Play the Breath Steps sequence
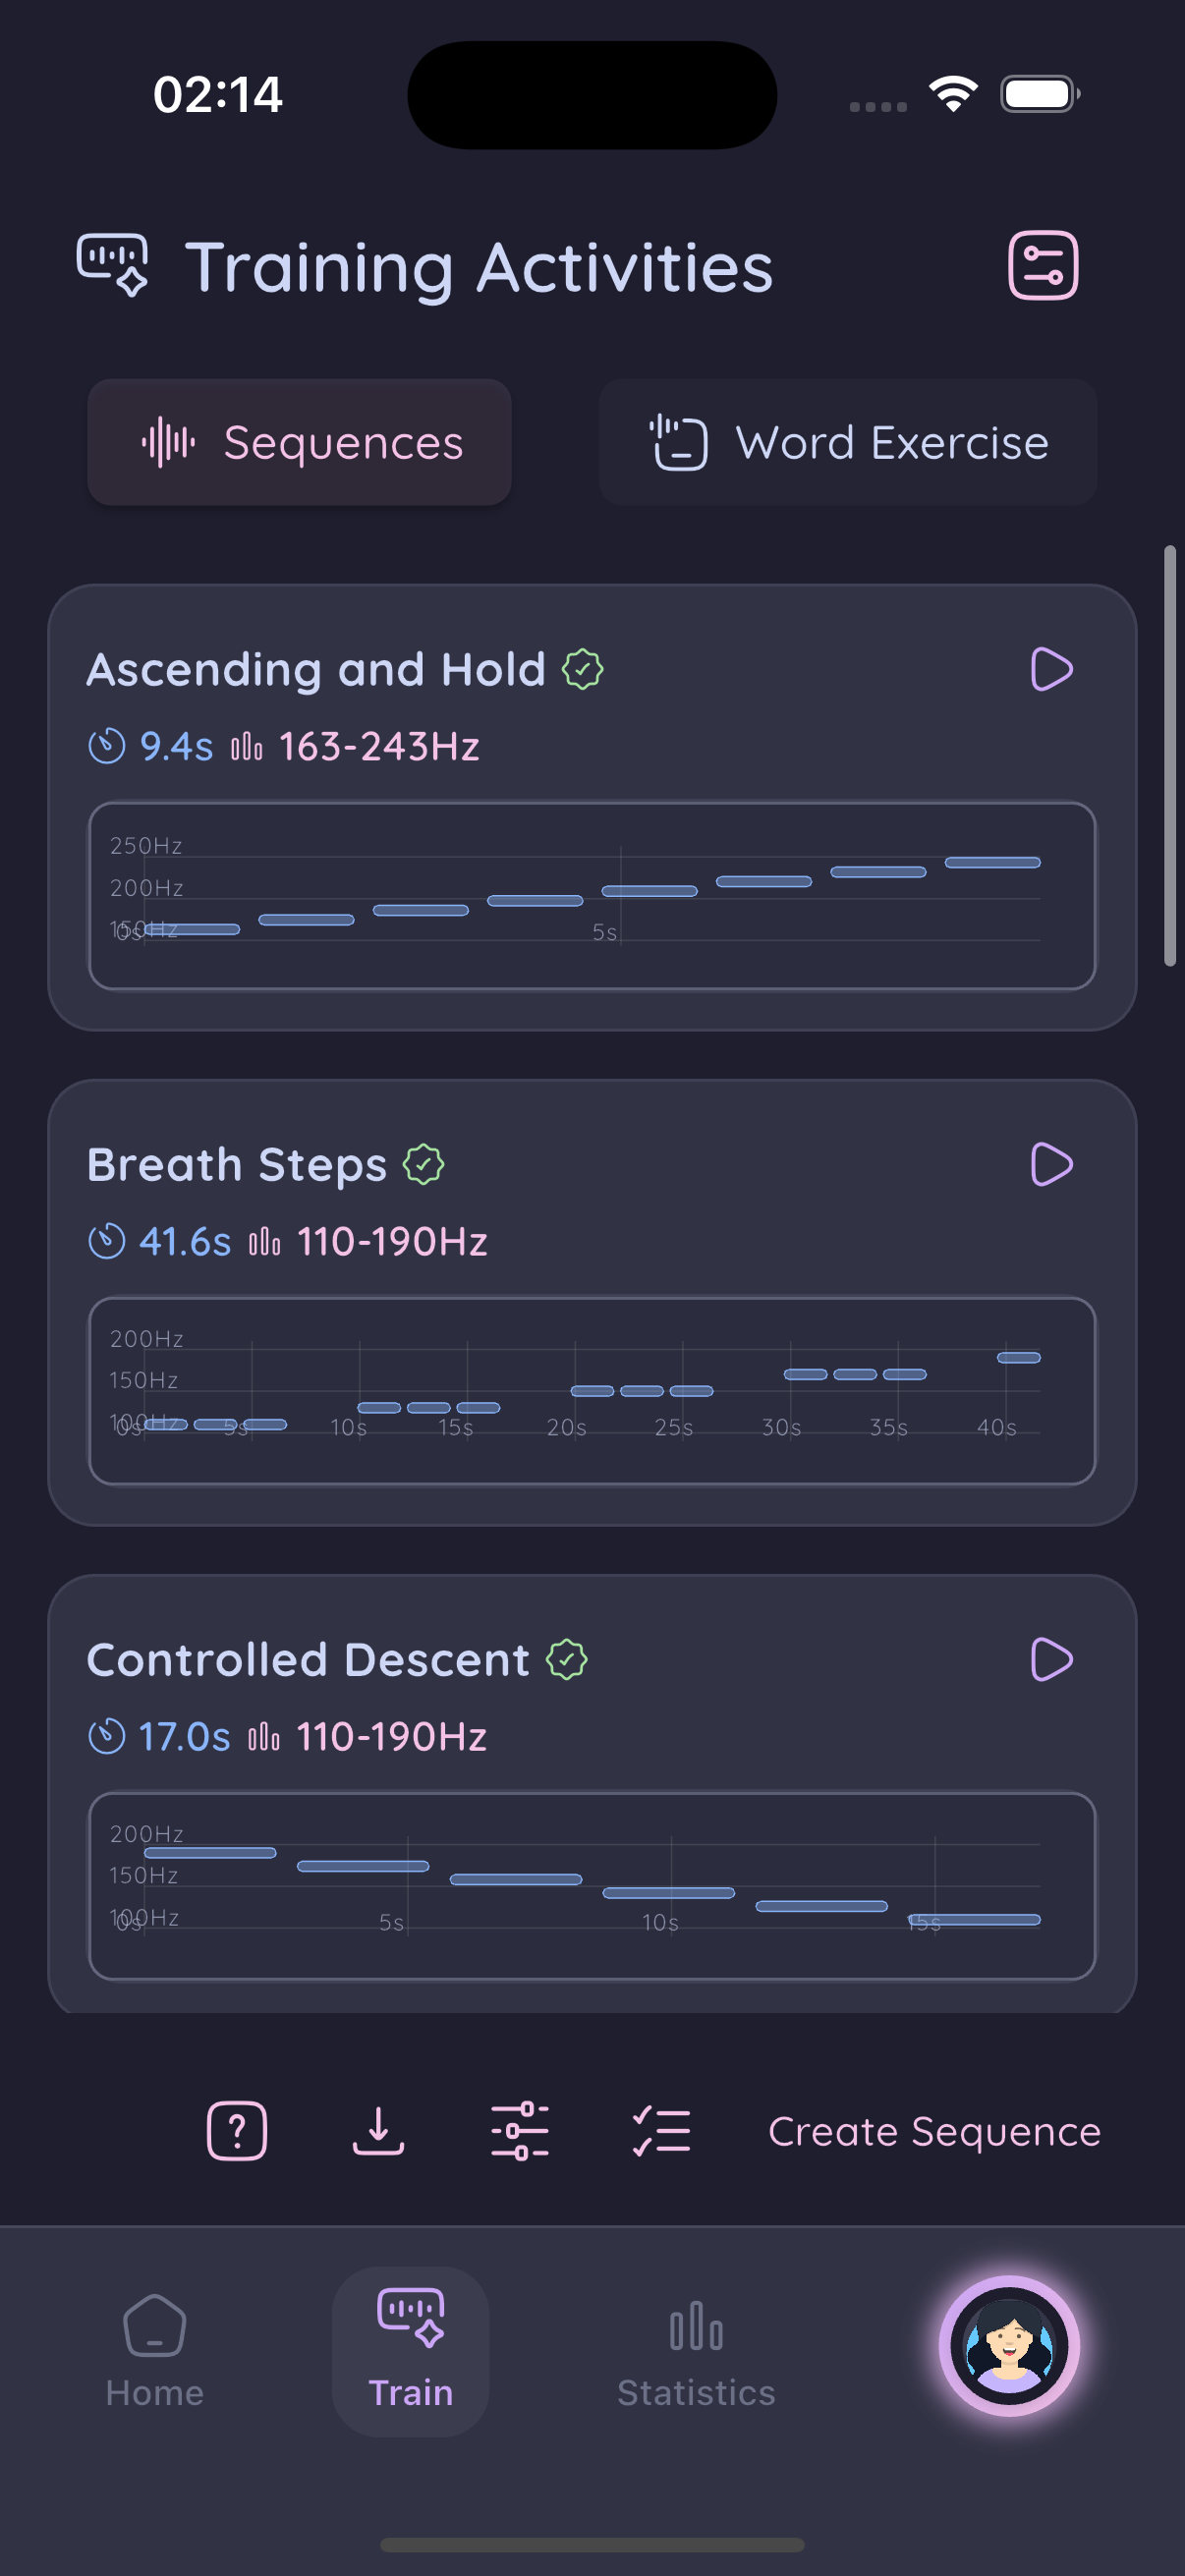 point(1050,1164)
